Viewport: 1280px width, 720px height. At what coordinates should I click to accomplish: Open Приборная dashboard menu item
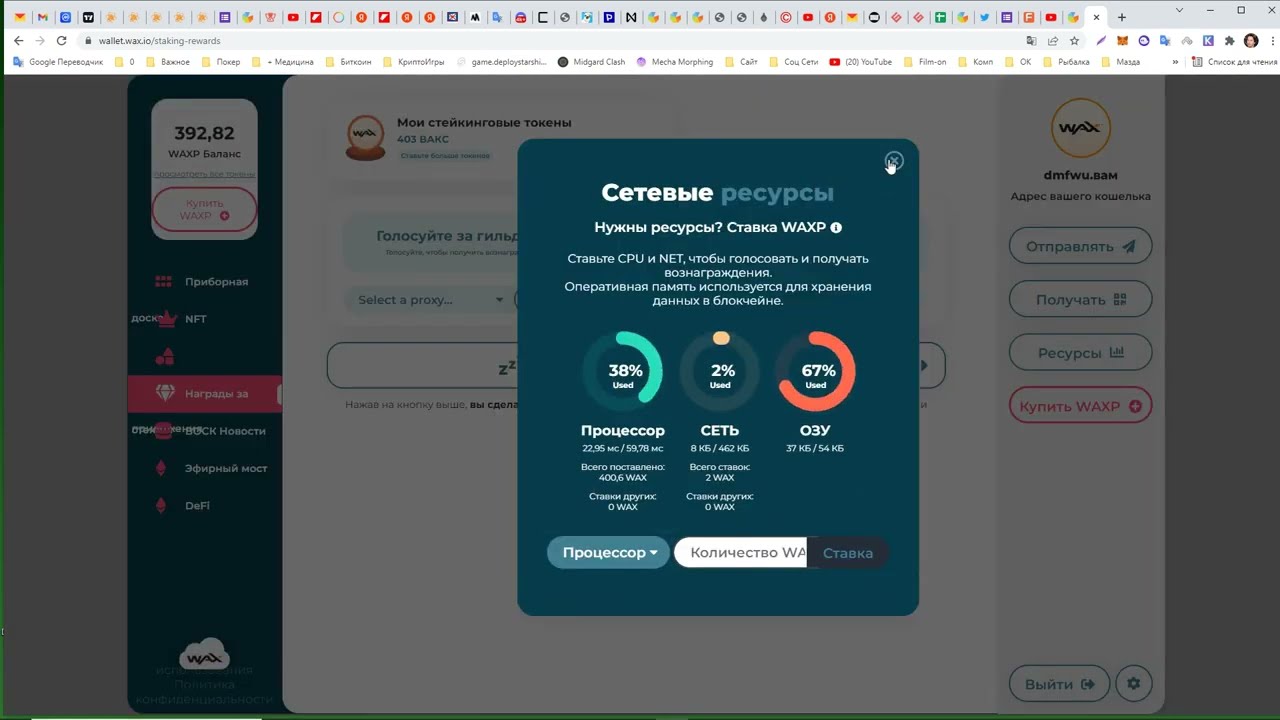click(216, 282)
